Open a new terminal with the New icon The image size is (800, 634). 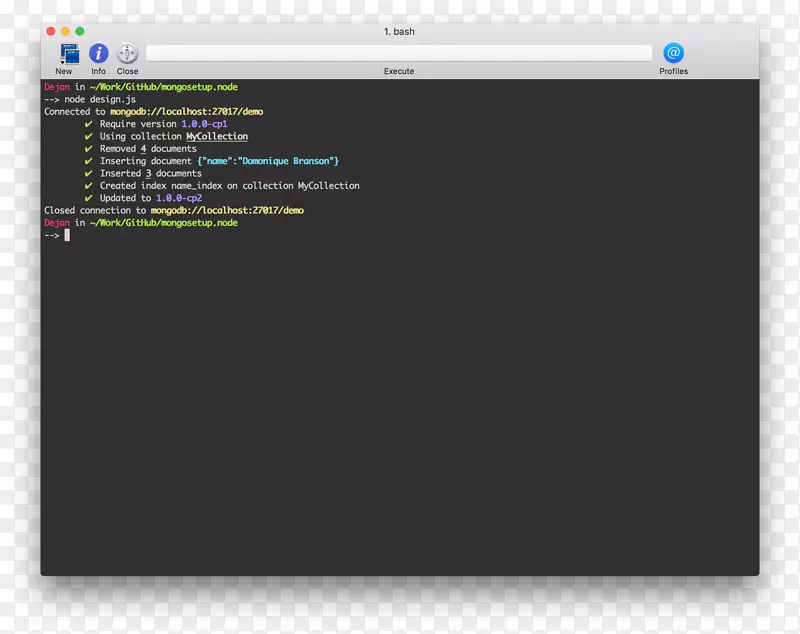coord(67,54)
